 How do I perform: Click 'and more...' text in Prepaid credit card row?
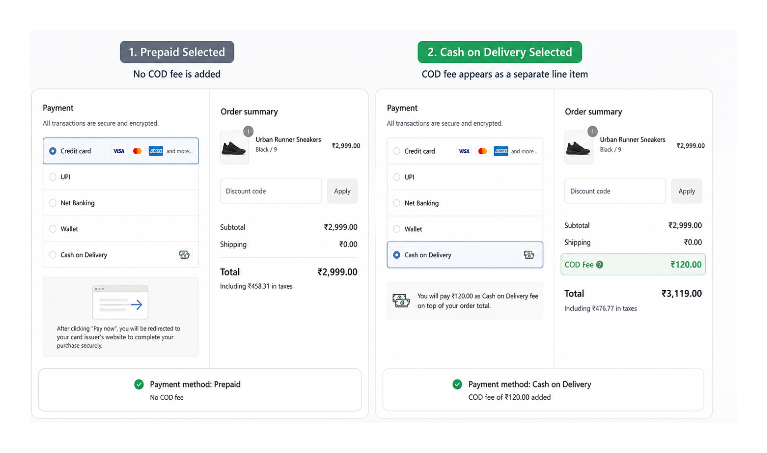pos(179,151)
